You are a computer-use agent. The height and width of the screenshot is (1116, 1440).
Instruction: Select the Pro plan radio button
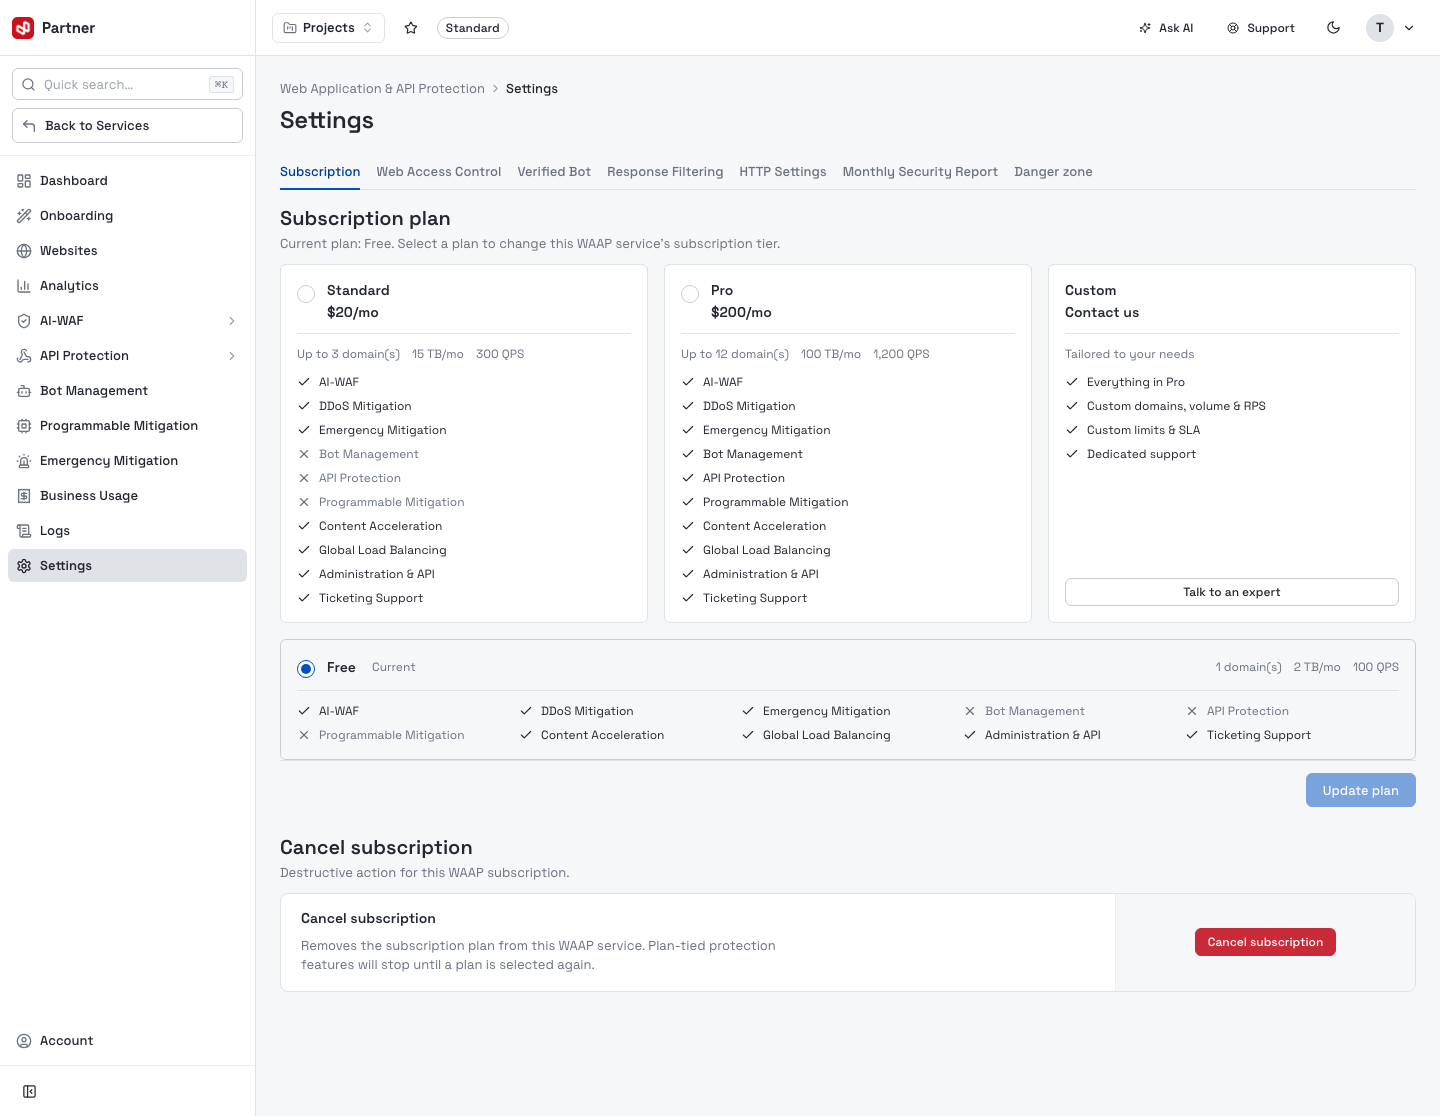click(690, 294)
